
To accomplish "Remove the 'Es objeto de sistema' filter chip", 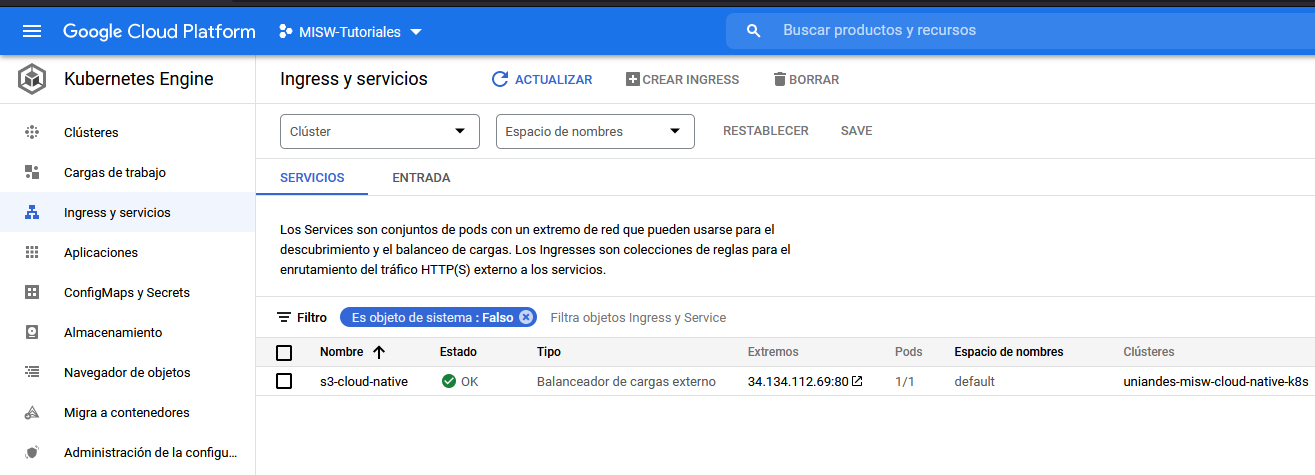I will click(526, 317).
